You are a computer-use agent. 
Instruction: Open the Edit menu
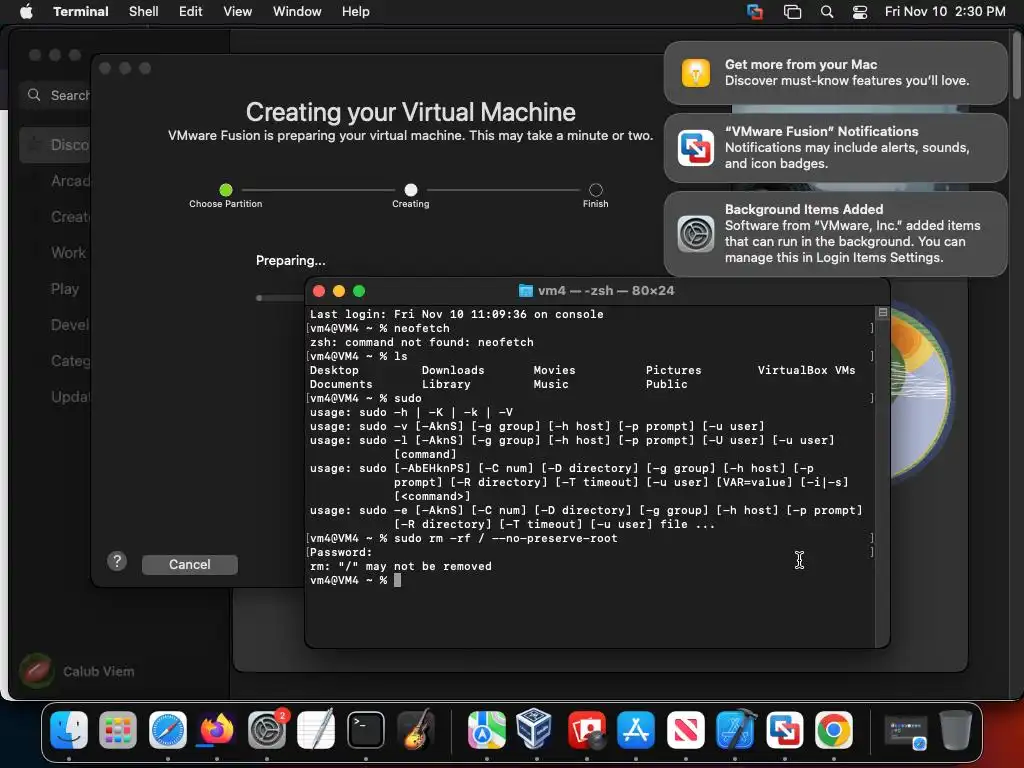point(191,11)
